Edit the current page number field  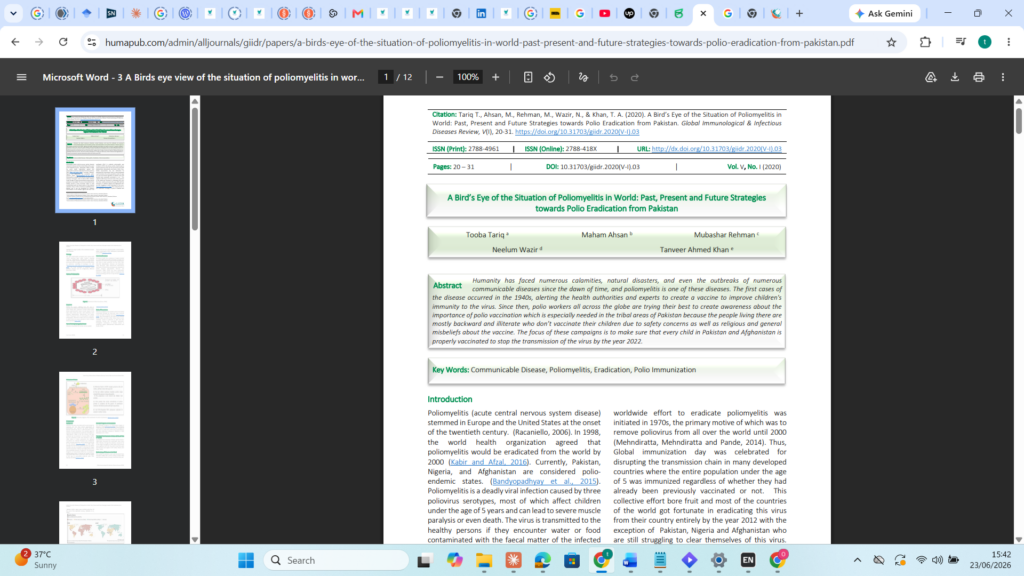[386, 77]
